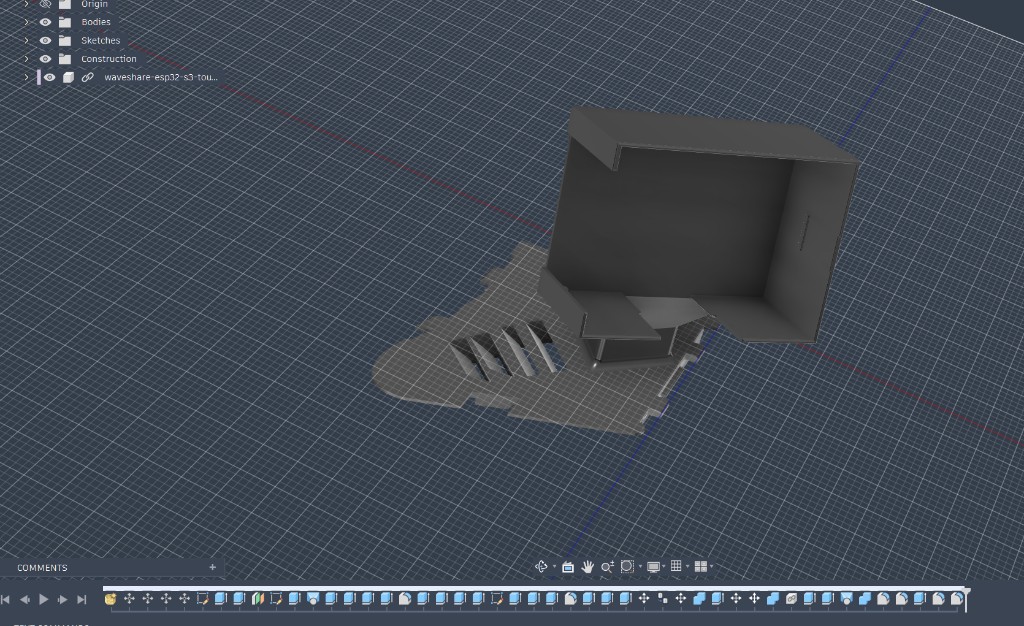
Task: Select the first sketch feature in the timeline
Action: click(x=202, y=599)
